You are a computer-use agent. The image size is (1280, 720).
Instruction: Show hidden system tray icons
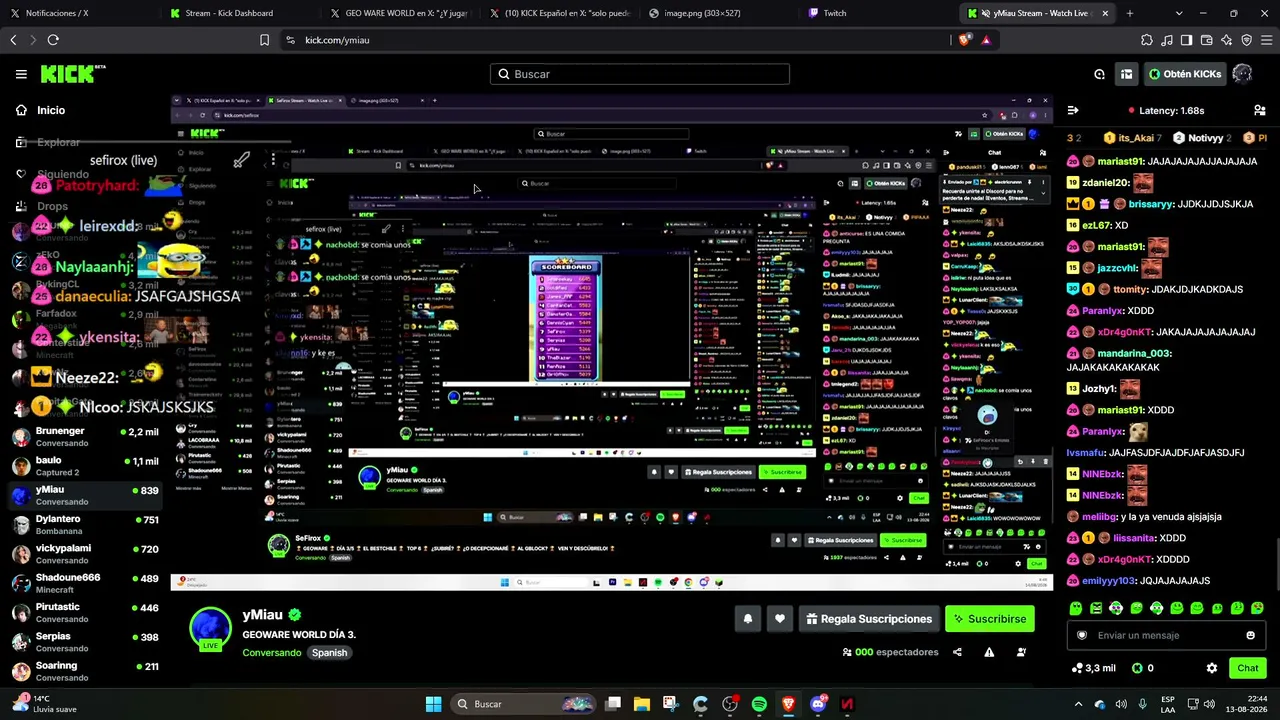(1078, 704)
